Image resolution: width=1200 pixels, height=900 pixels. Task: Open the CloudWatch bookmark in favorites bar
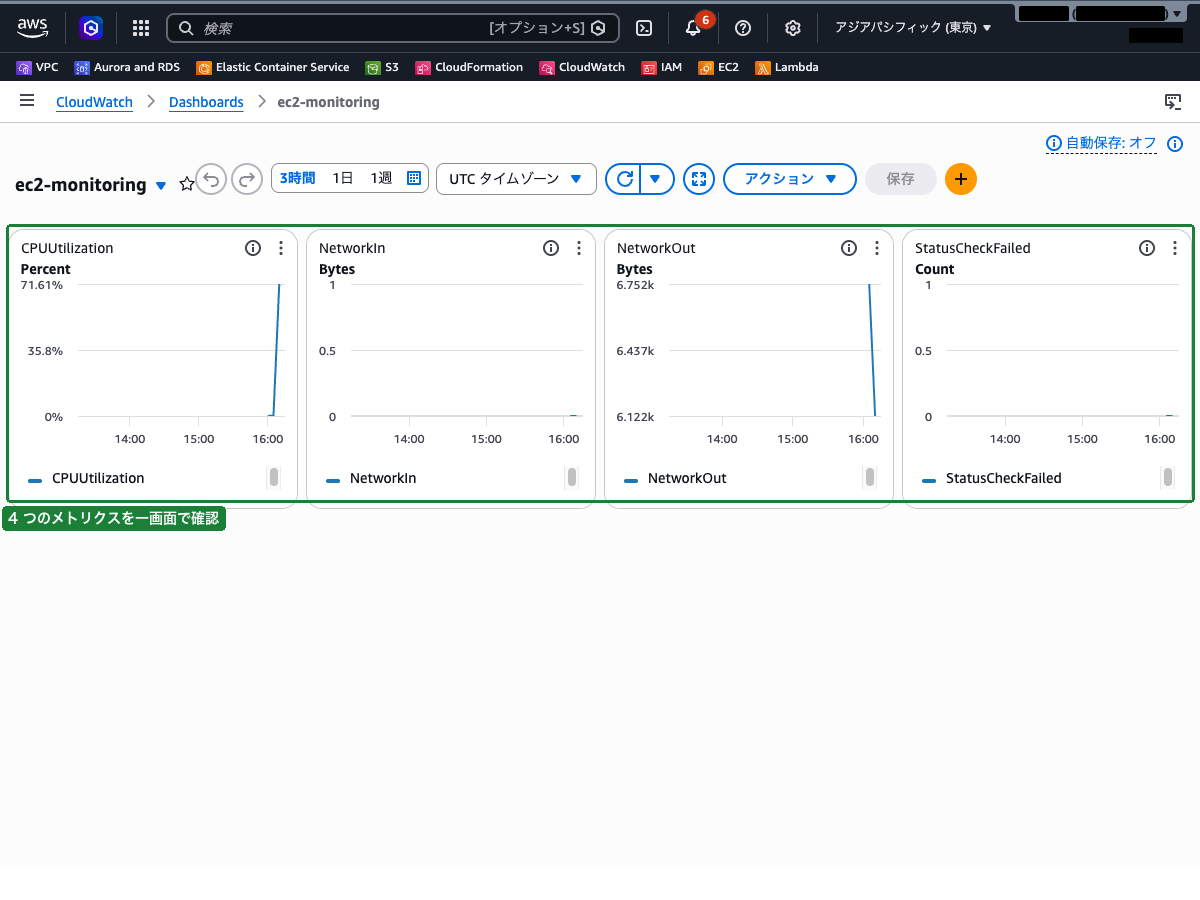coord(582,67)
